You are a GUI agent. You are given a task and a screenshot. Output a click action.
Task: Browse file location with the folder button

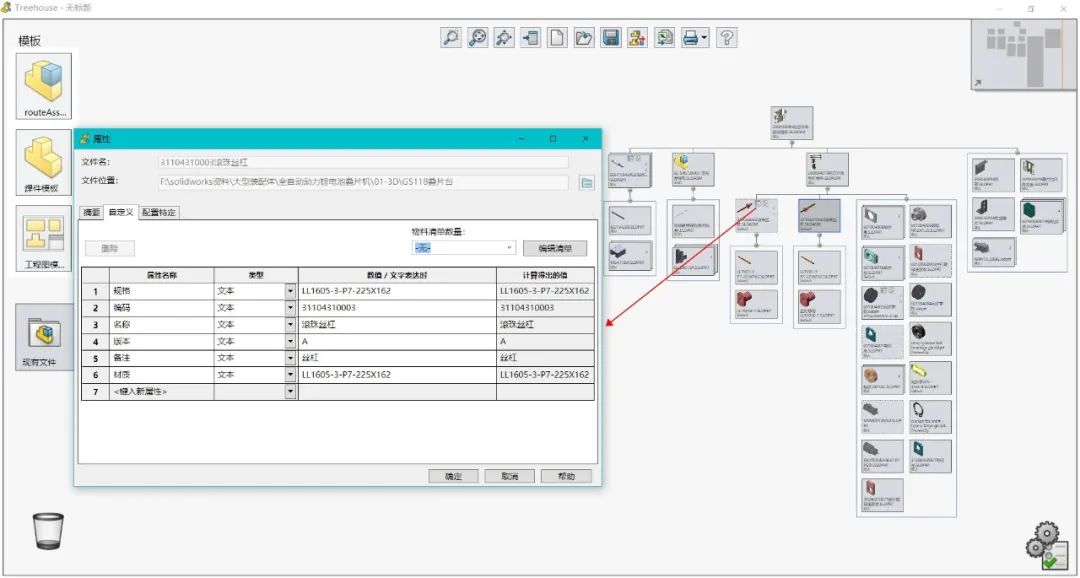pyautogui.click(x=587, y=183)
